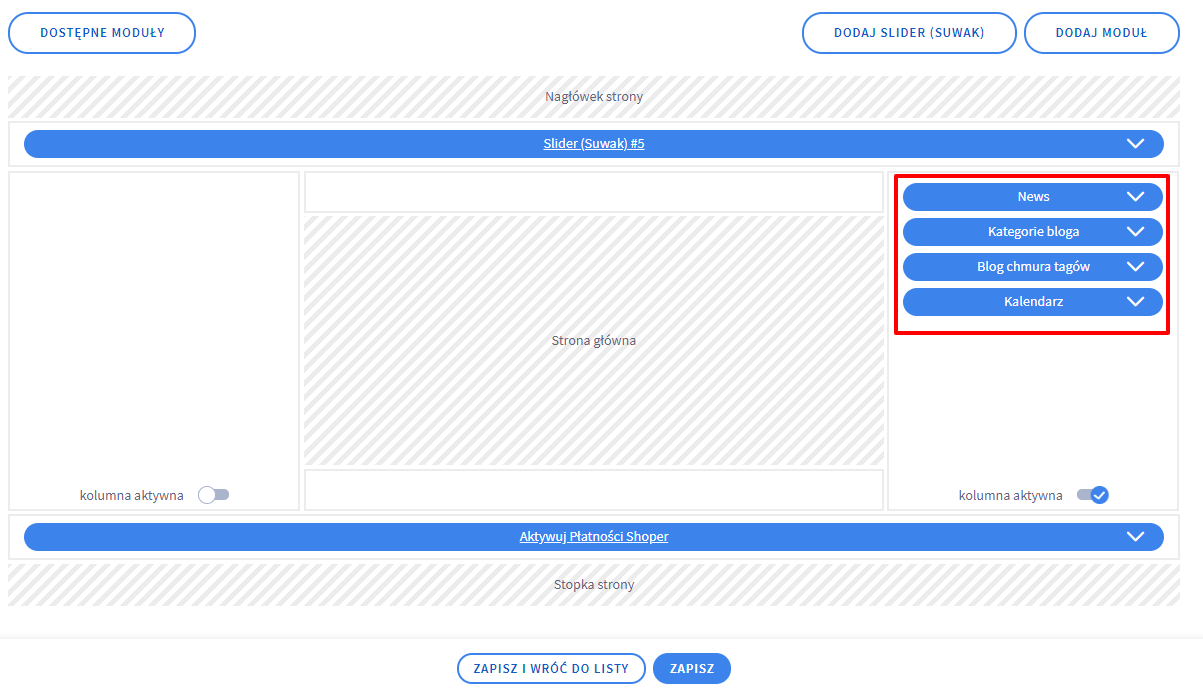The image size is (1203, 688).
Task: Expand the Blog chmura tagów chevron
Action: tap(1135, 267)
